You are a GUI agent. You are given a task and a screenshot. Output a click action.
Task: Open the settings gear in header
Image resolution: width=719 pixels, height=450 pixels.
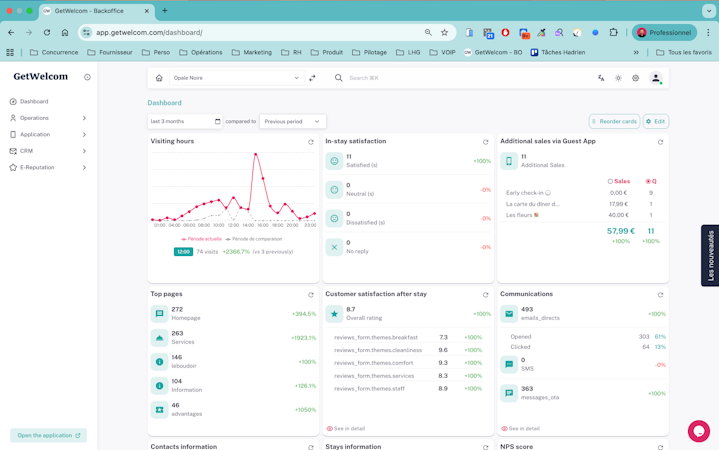pyautogui.click(x=636, y=78)
